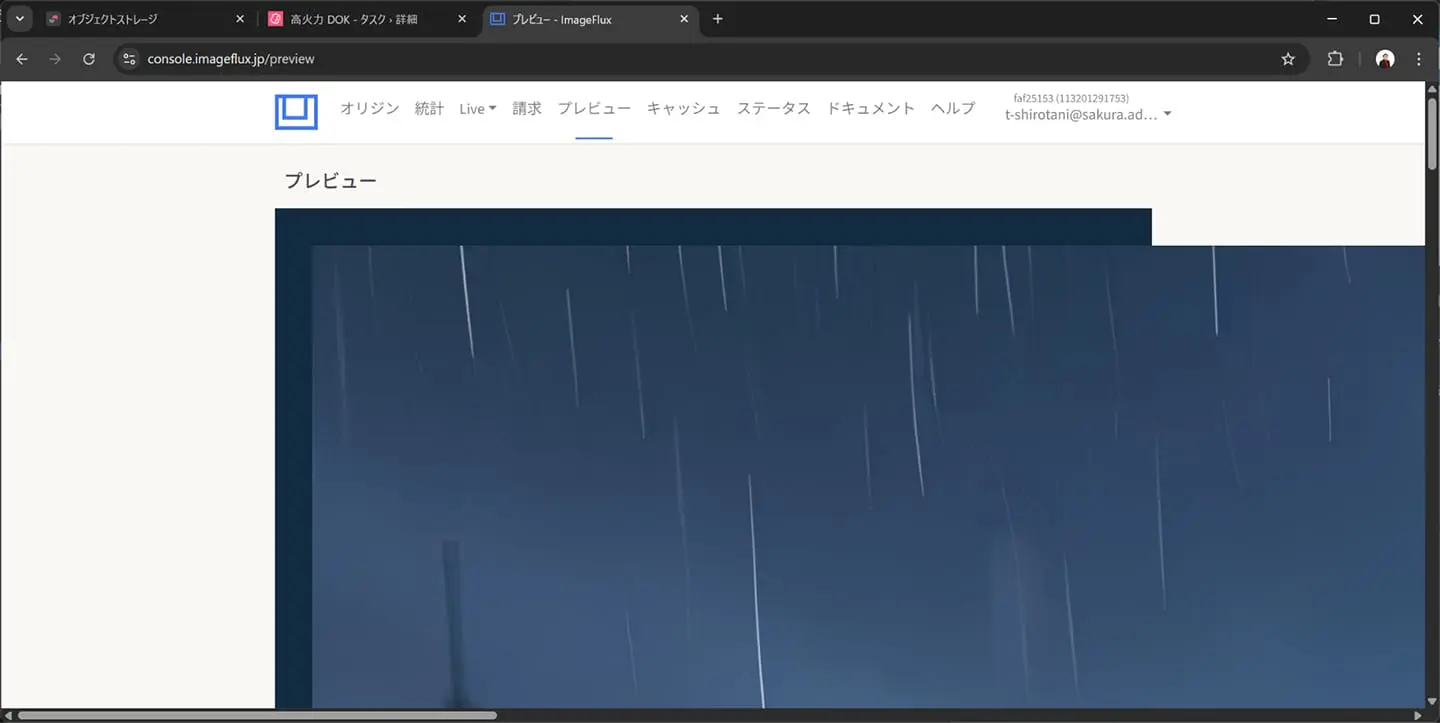Screen dimensions: 1440x723
Task: Open the ドキュメント link
Action: [870, 109]
